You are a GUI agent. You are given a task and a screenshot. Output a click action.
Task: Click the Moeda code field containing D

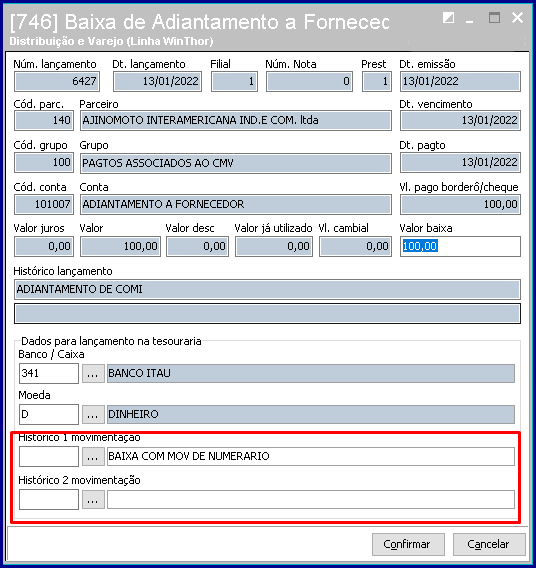[x=49, y=414]
